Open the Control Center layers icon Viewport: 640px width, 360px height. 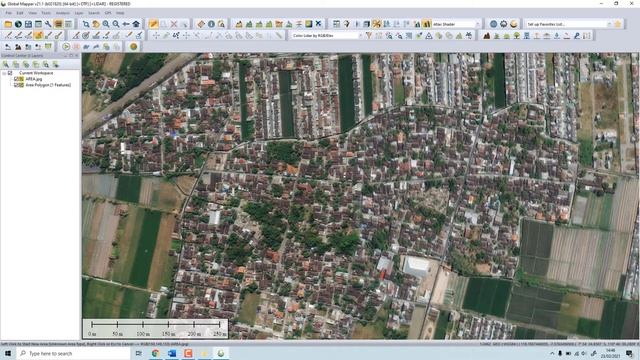58,24
